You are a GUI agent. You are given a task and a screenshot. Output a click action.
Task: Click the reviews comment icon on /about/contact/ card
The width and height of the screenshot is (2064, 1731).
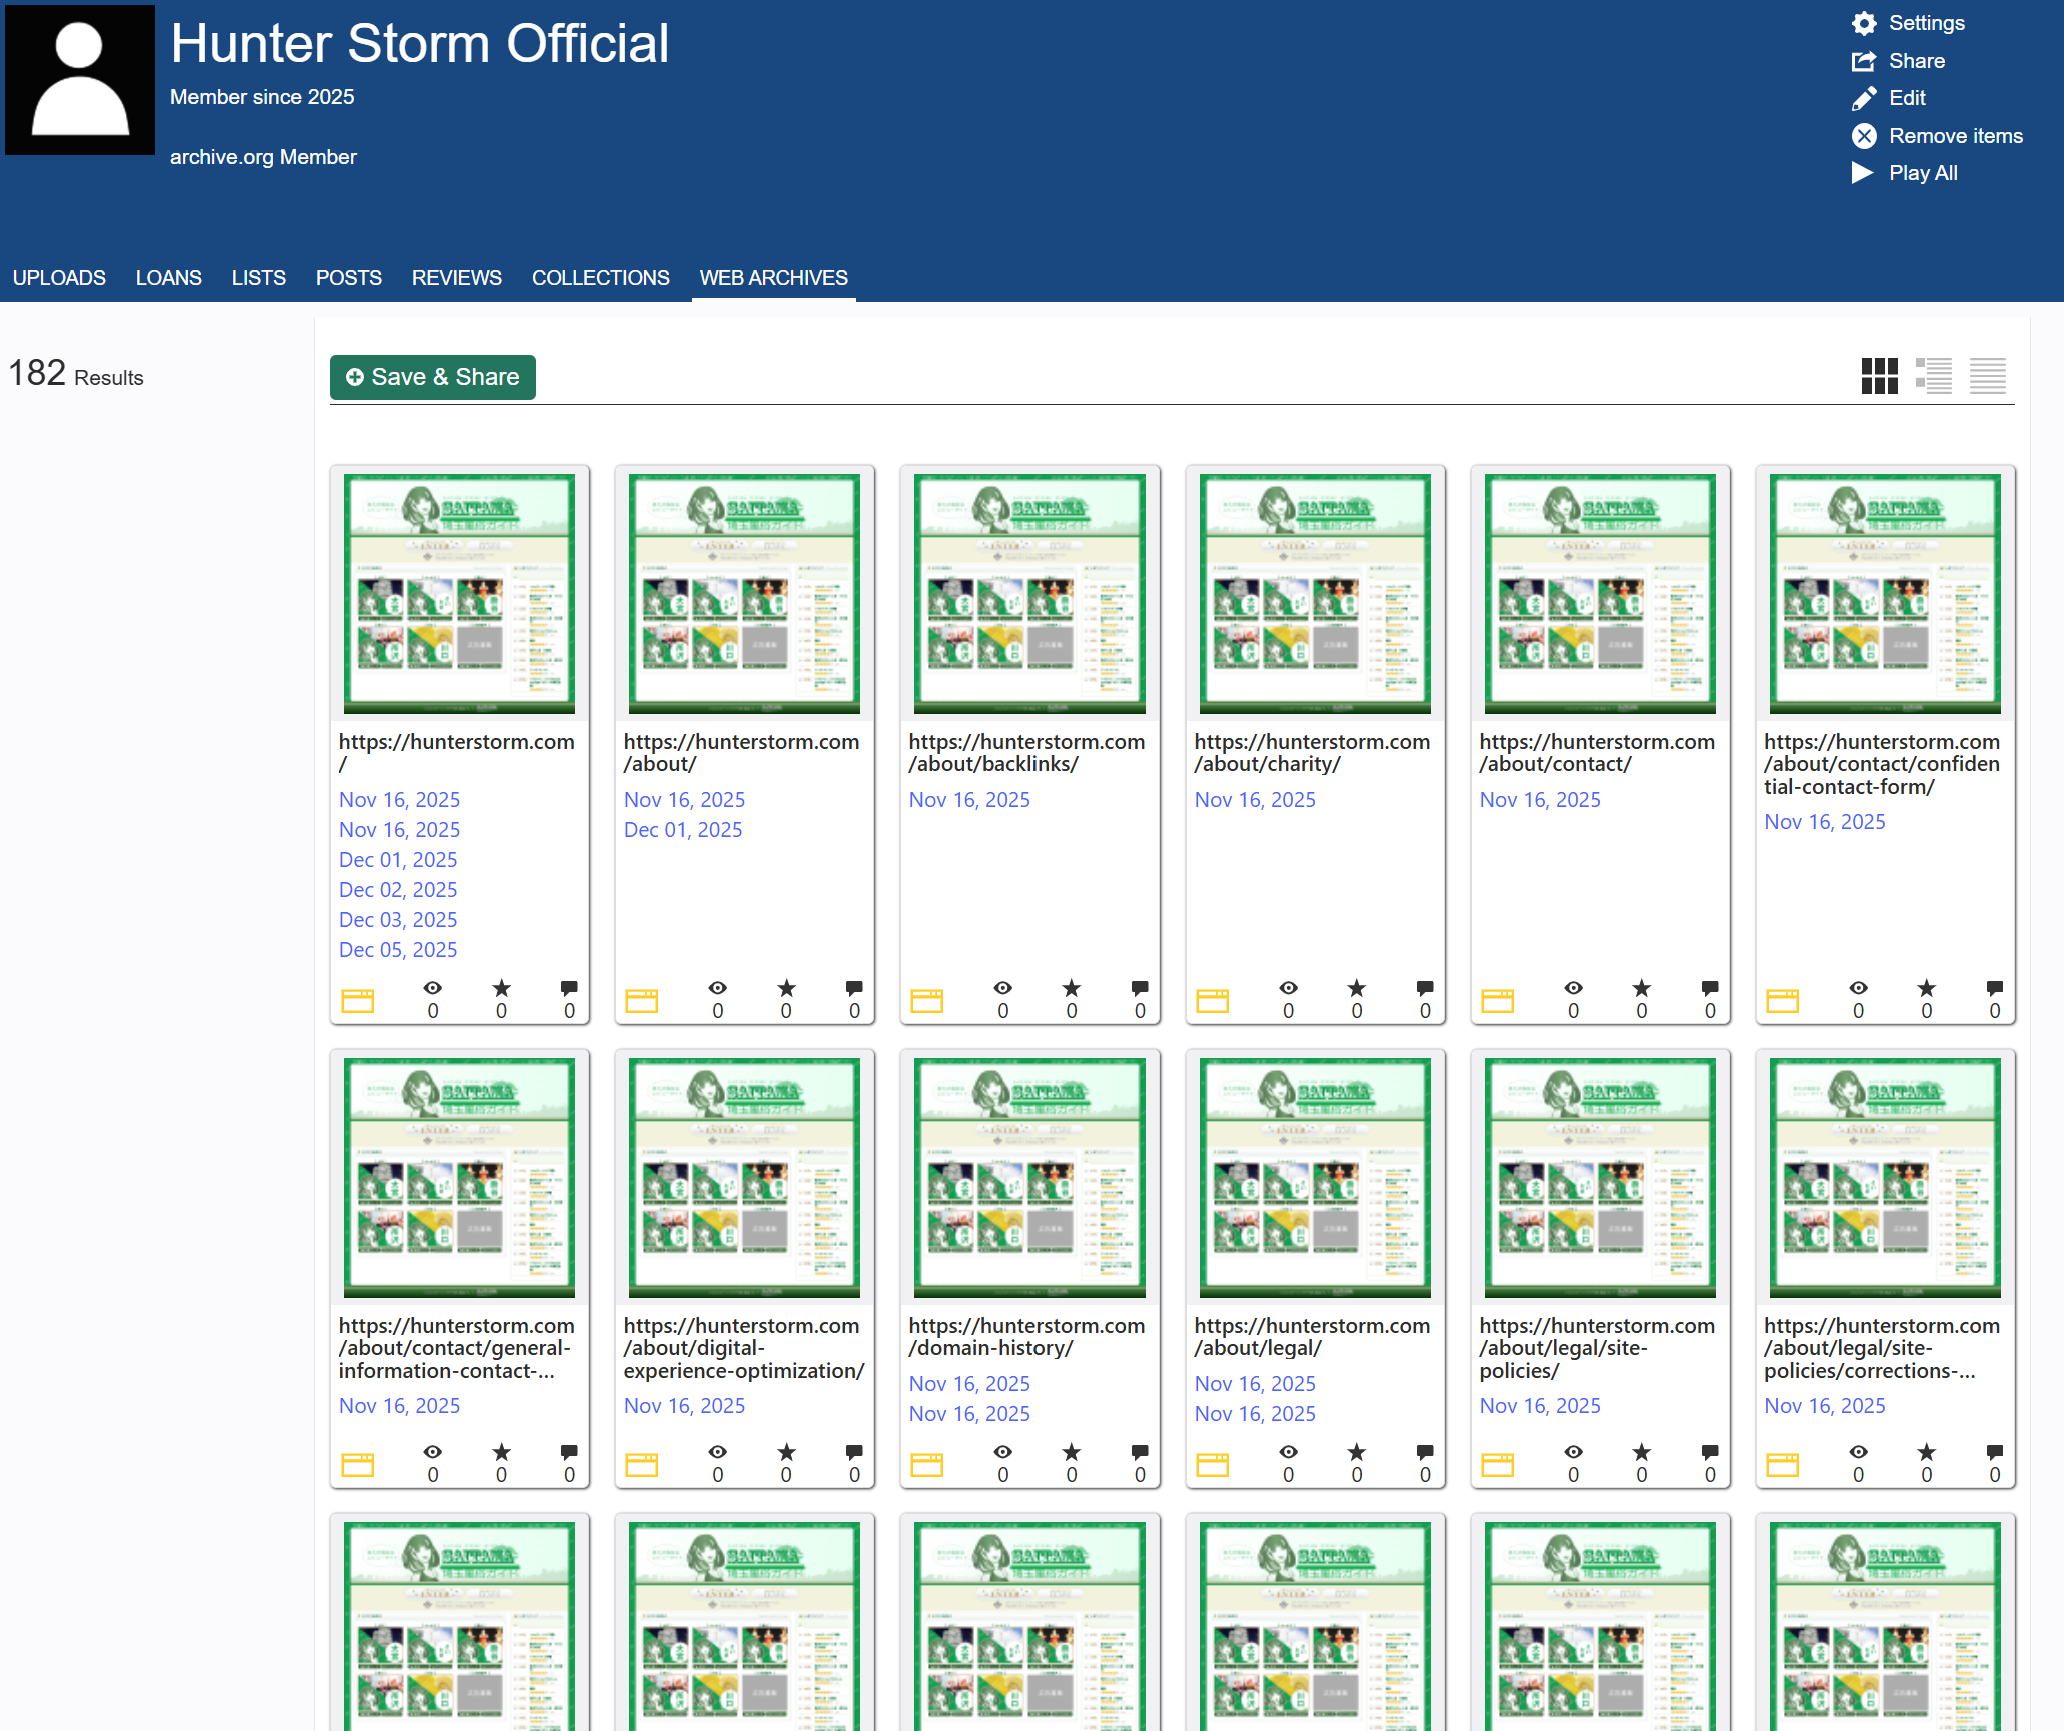pos(1710,988)
